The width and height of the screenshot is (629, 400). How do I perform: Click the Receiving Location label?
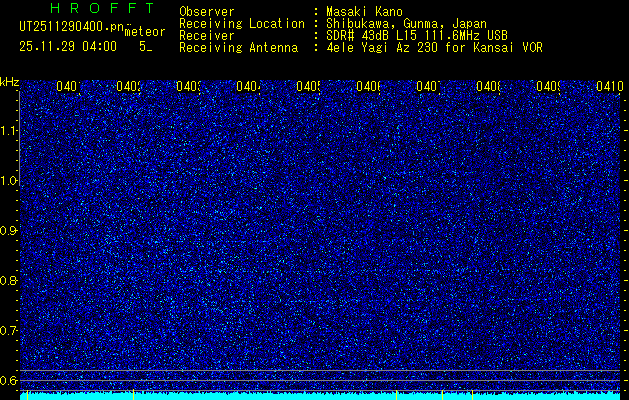pyautogui.click(x=242, y=24)
